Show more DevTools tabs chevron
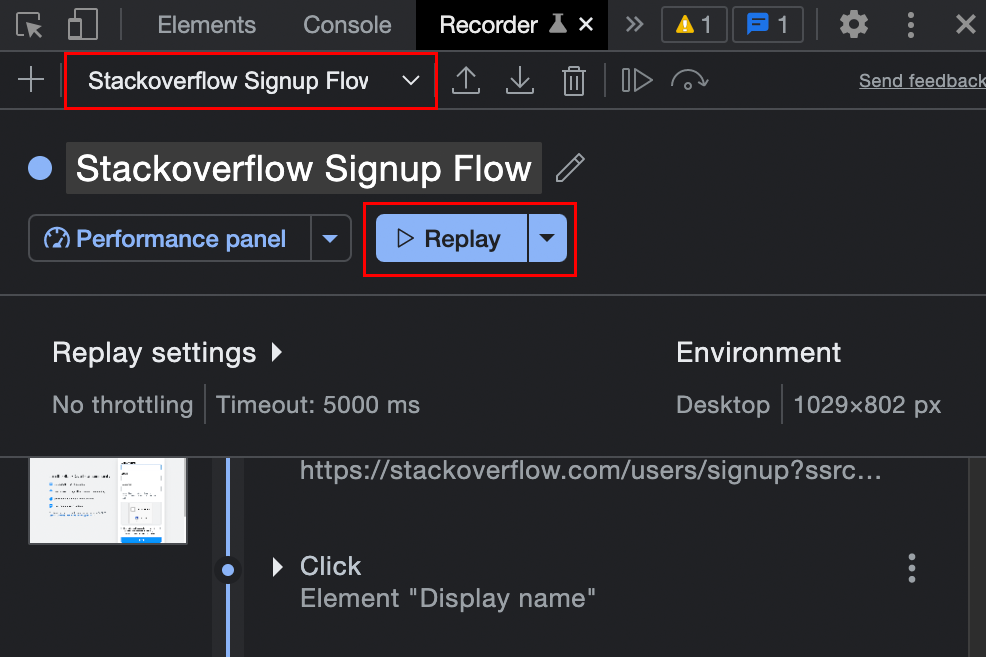 pos(634,25)
